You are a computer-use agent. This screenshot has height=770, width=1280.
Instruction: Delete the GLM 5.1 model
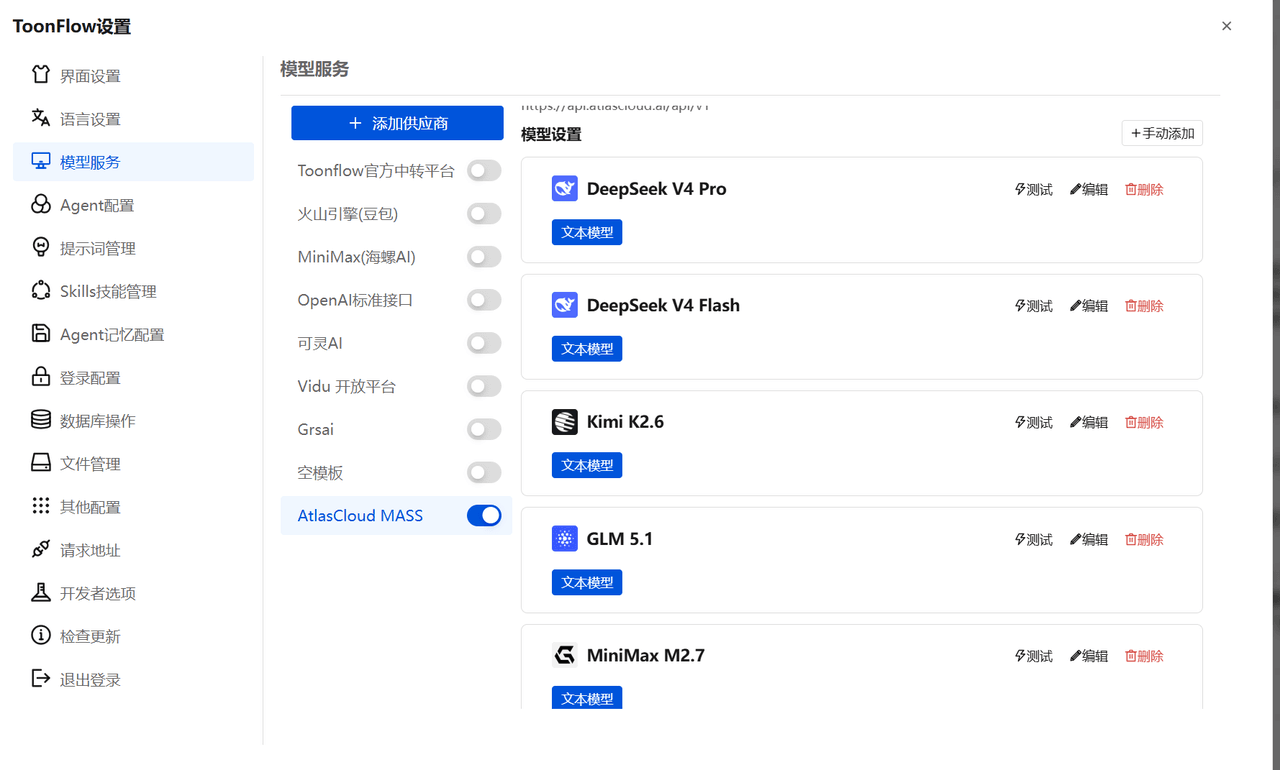point(1144,539)
